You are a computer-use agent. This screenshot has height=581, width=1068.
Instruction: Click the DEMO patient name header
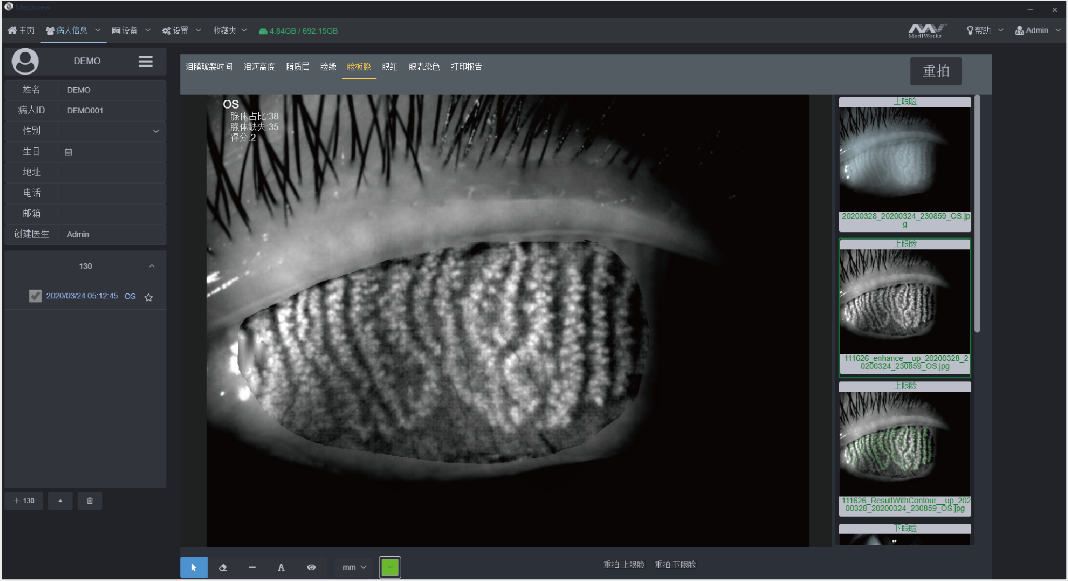pyautogui.click(x=87, y=61)
